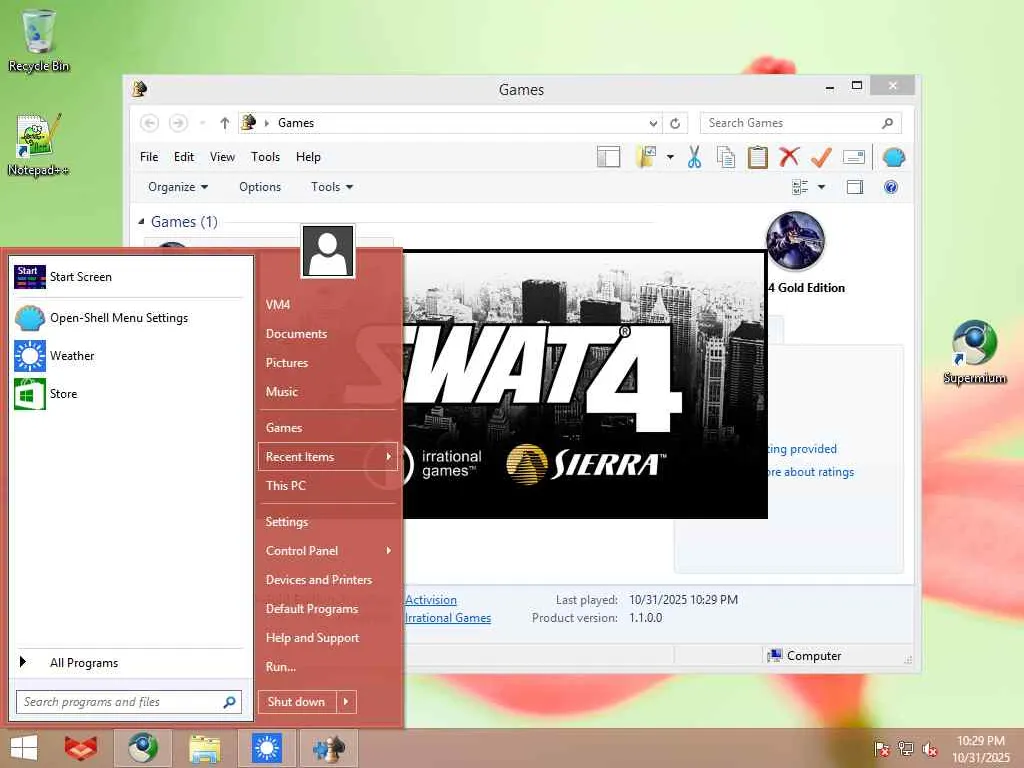The height and width of the screenshot is (768, 1024).
Task: Open Open-Shell Menu Settings
Action: [x=129, y=318]
